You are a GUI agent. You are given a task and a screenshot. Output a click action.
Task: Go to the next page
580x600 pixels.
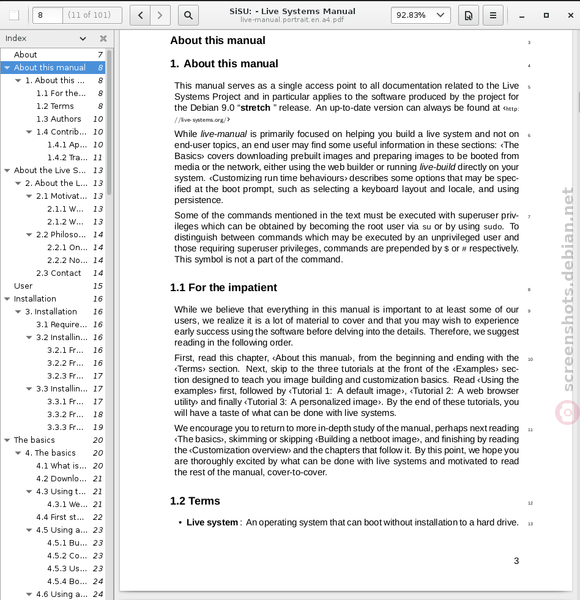click(x=160, y=15)
